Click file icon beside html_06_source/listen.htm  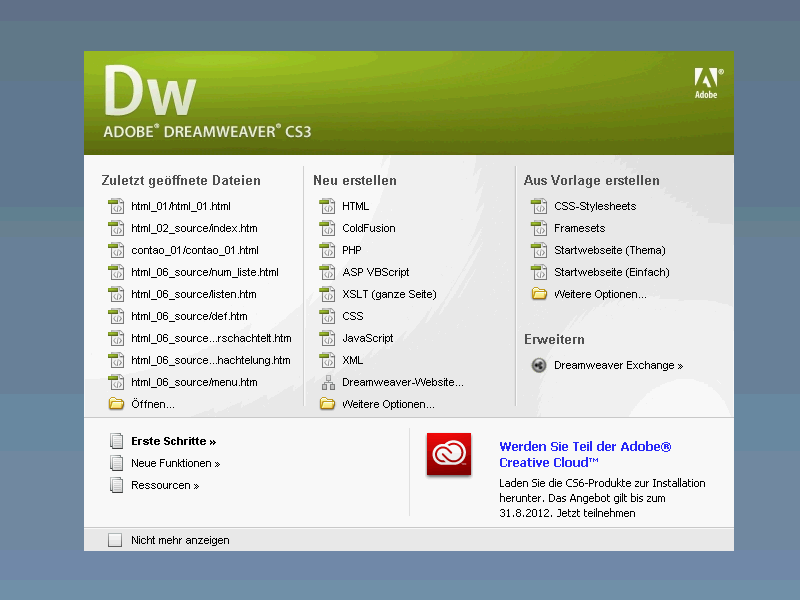(x=116, y=294)
